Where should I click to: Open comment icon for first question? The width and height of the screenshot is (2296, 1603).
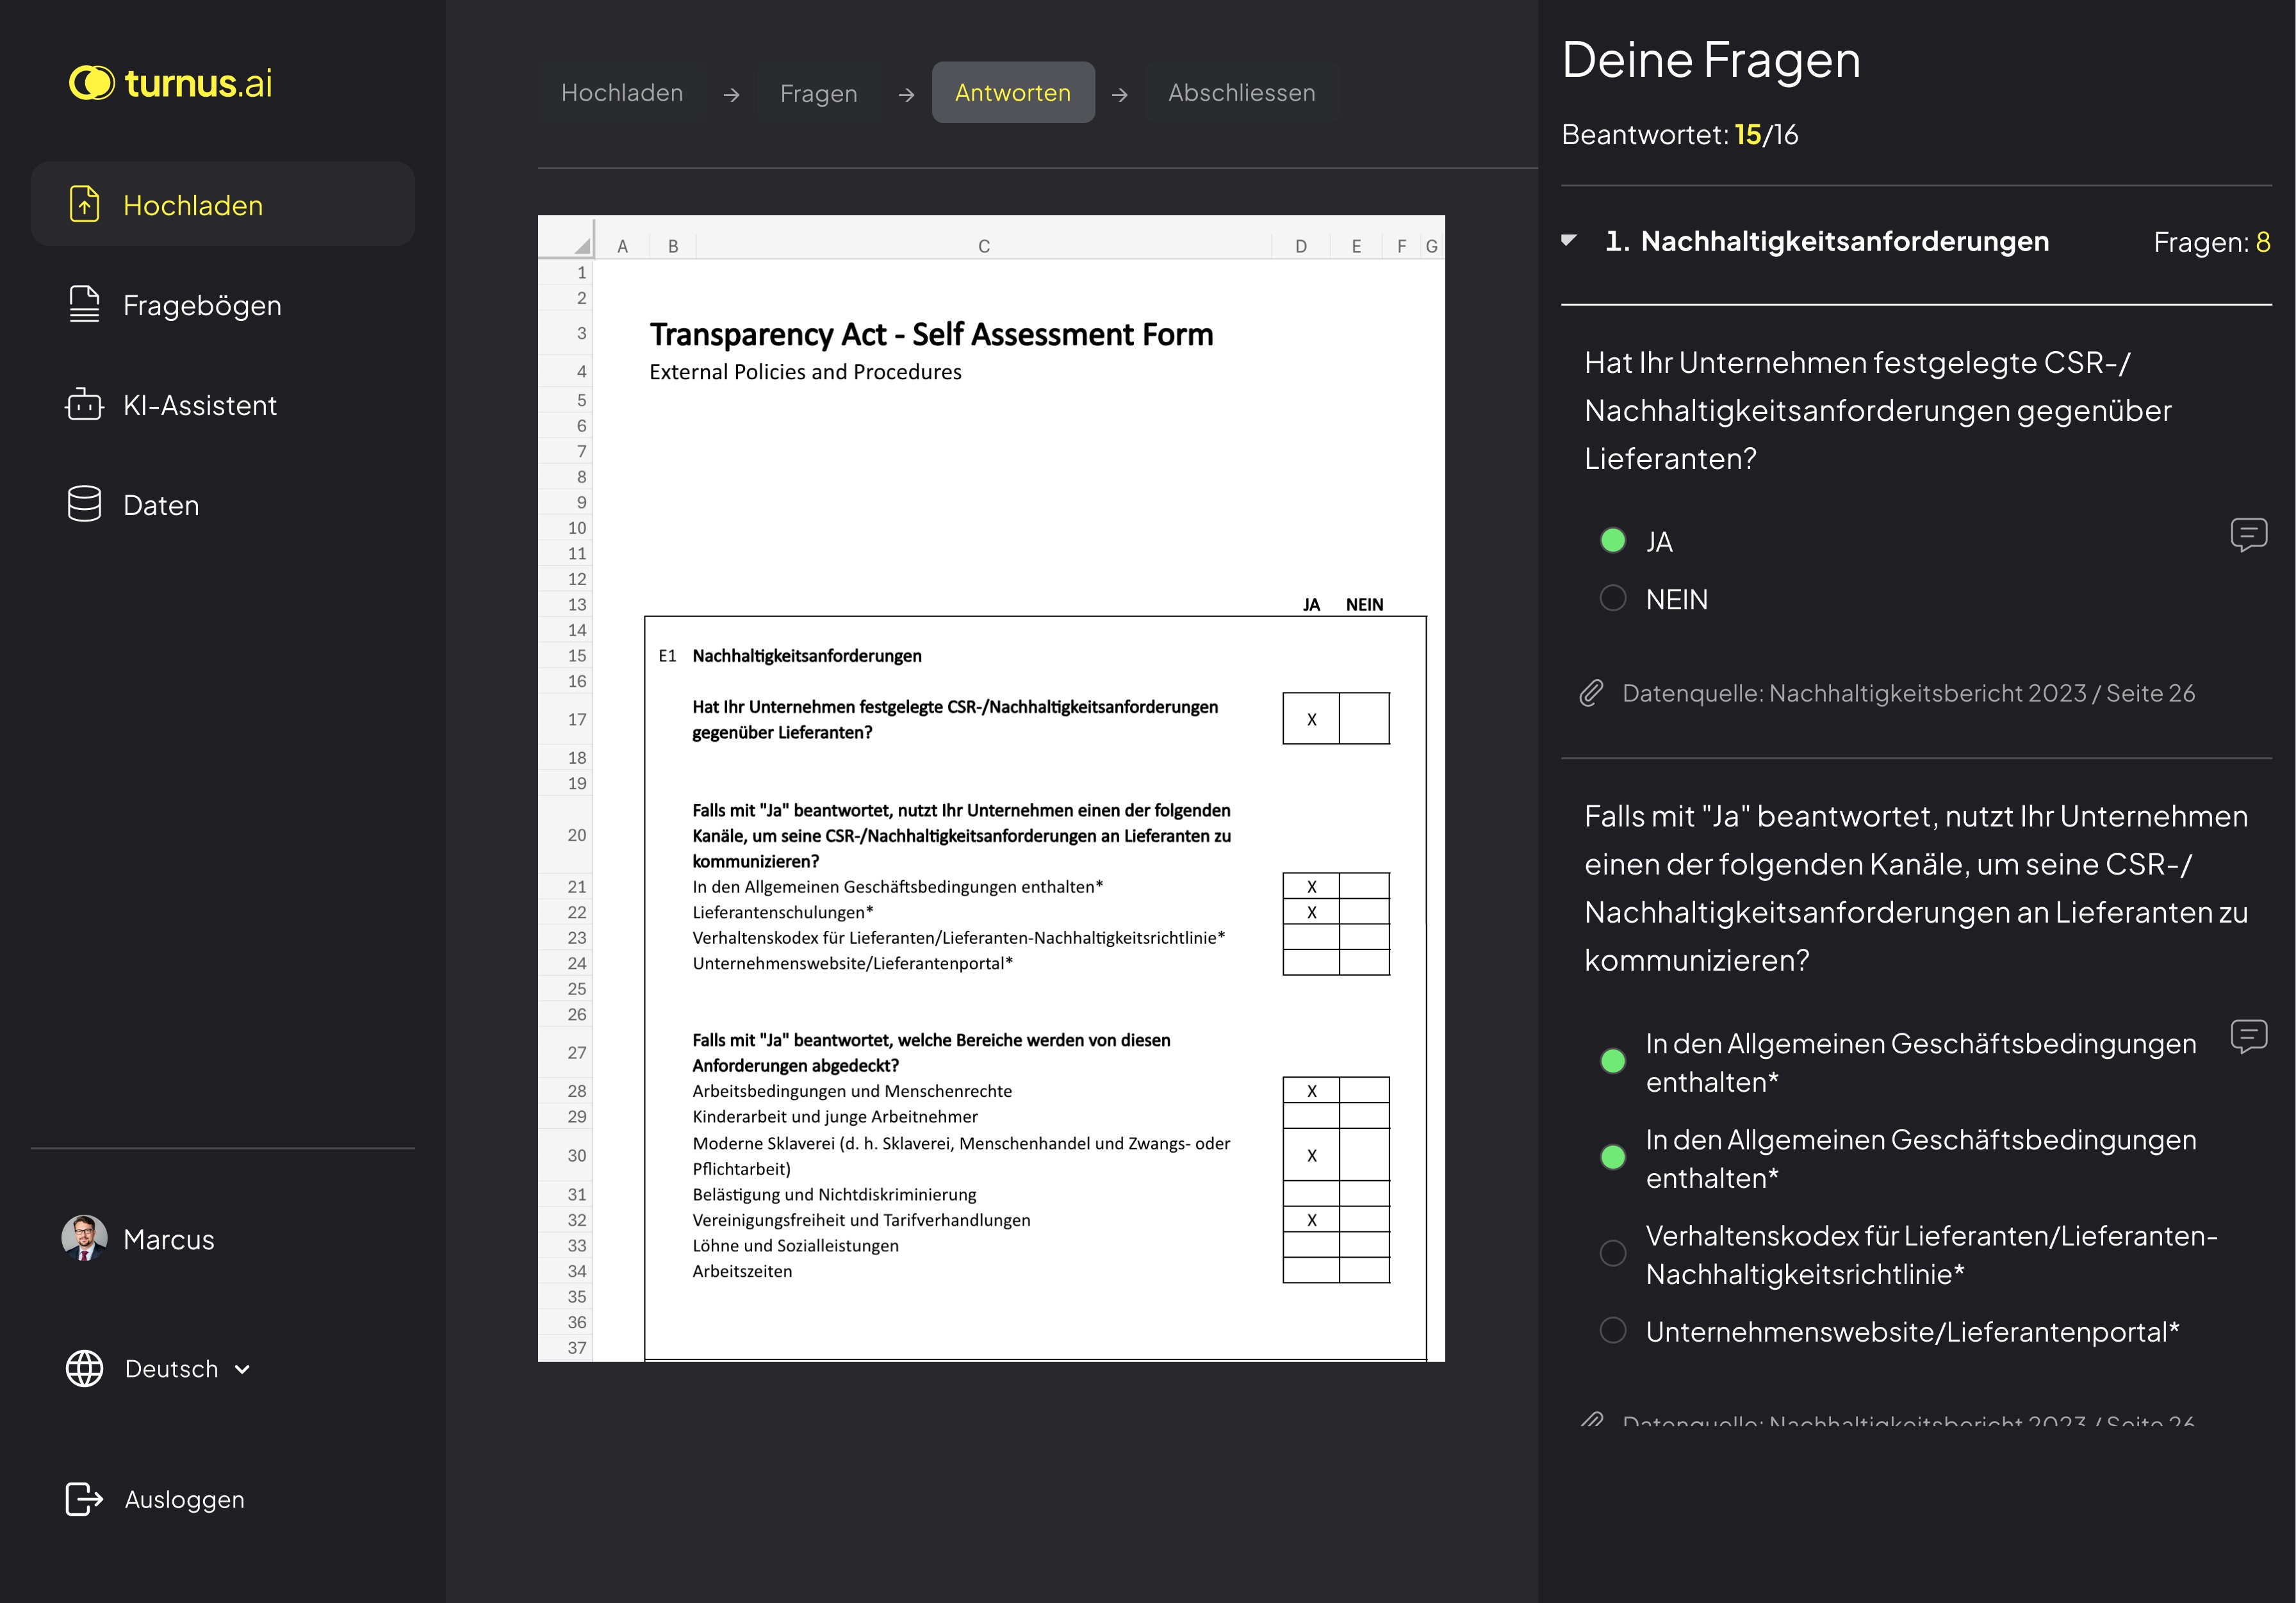[x=2248, y=535]
